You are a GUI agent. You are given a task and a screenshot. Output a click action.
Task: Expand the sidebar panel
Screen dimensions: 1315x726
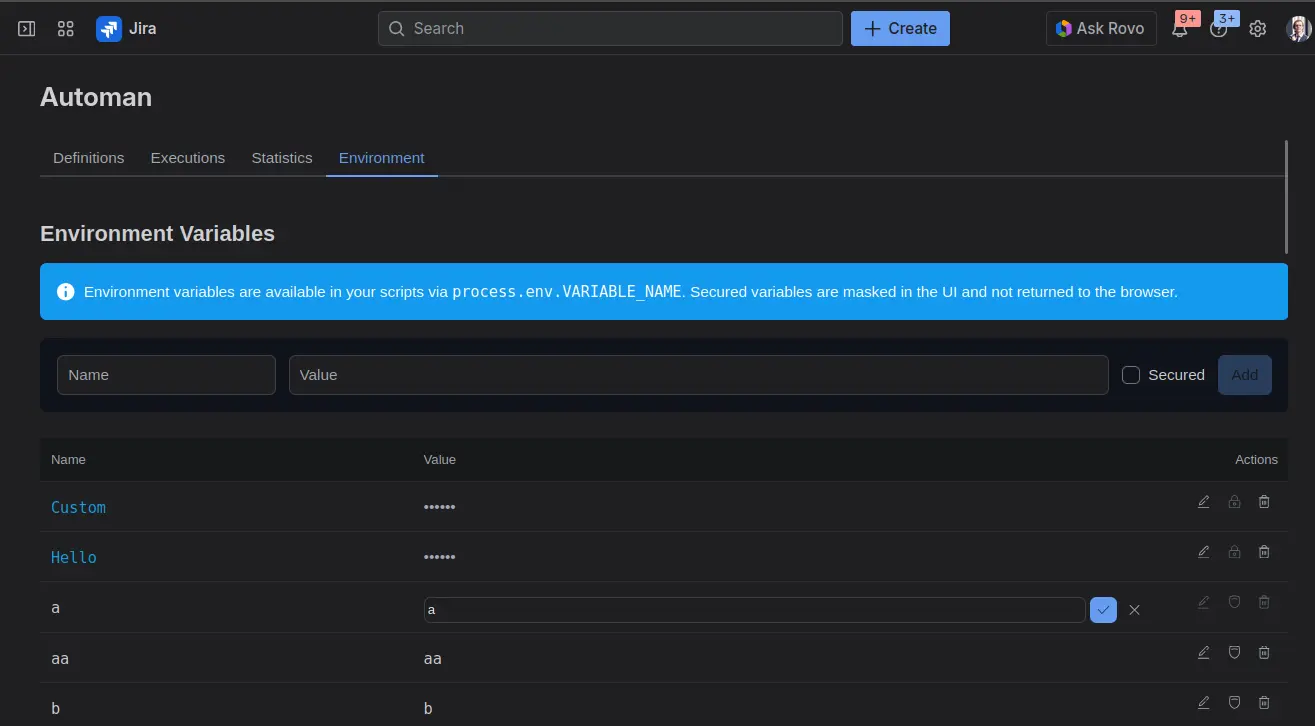point(27,29)
